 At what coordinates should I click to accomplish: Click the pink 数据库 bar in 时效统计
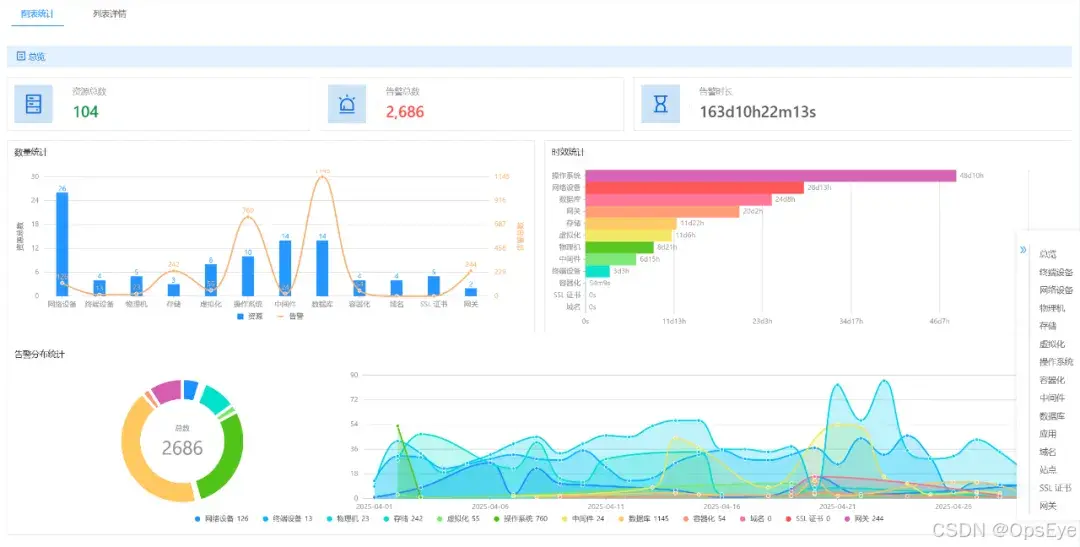678,200
